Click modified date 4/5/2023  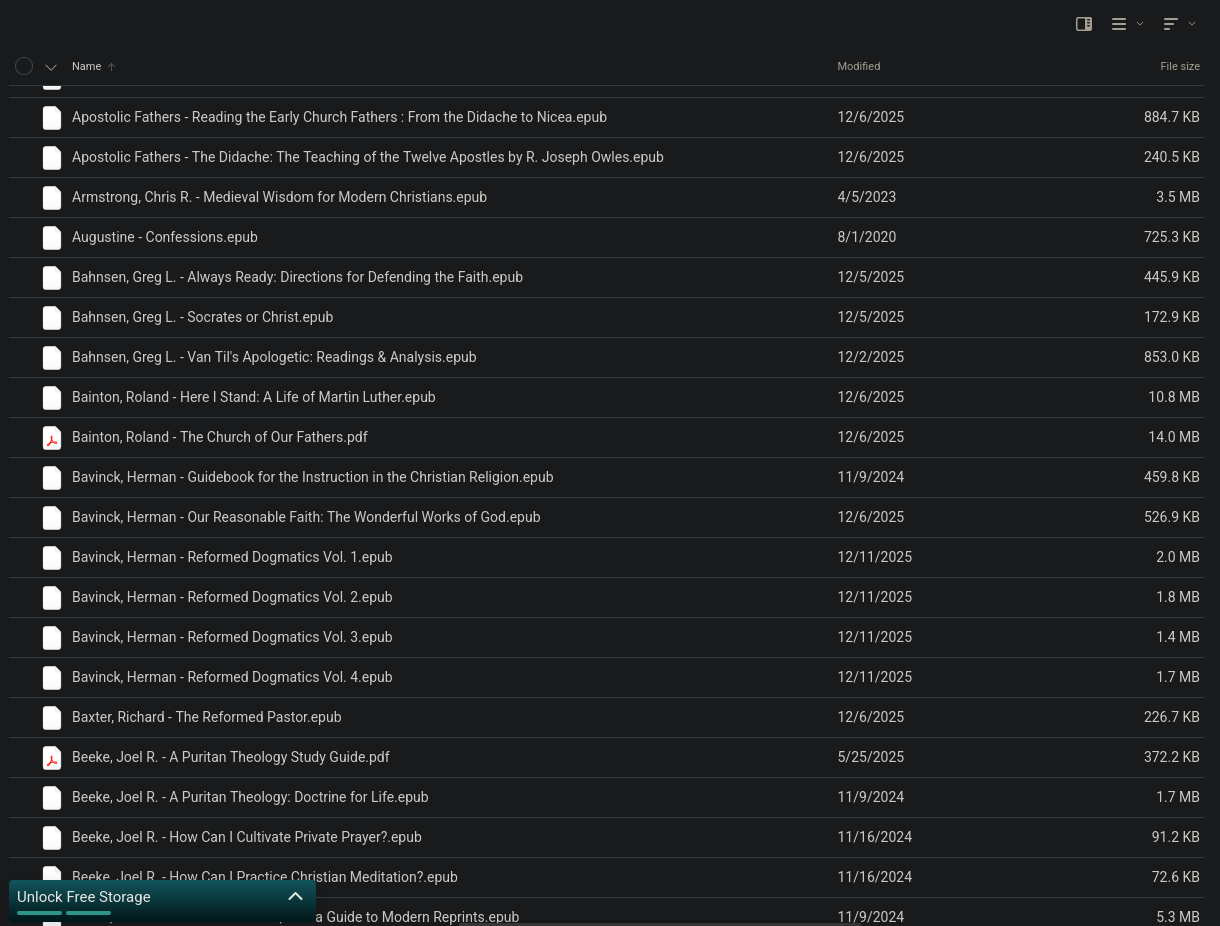pyautogui.click(x=867, y=197)
